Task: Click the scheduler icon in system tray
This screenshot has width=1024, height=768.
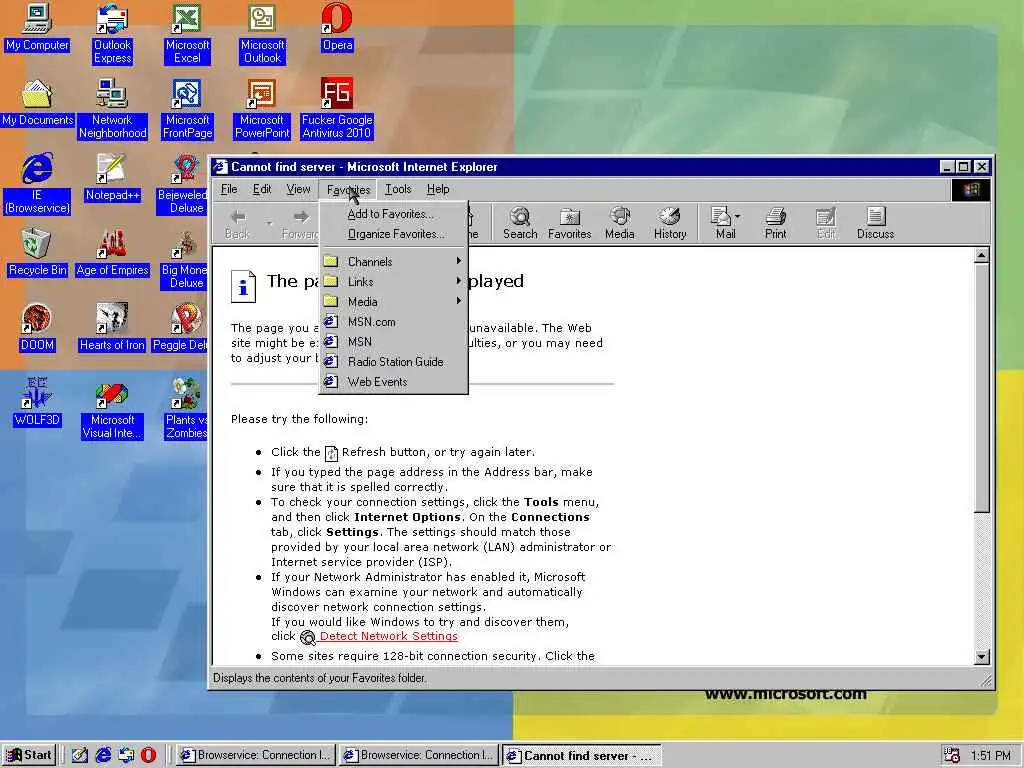Action: [x=952, y=755]
